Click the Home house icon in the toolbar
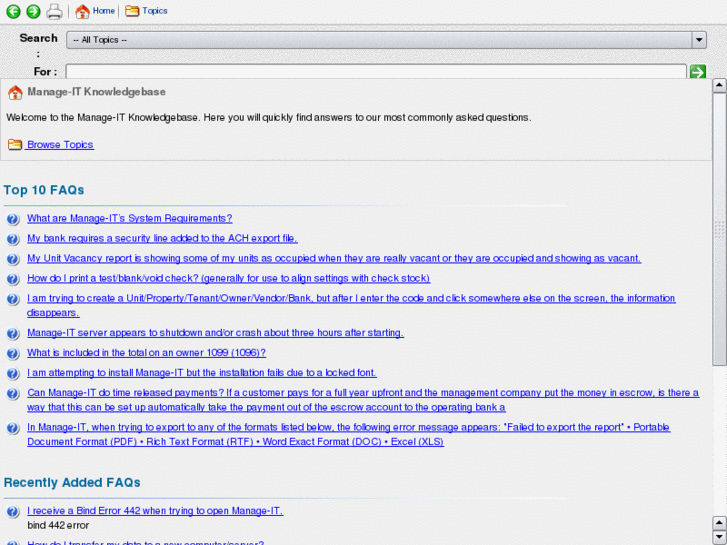 82,11
